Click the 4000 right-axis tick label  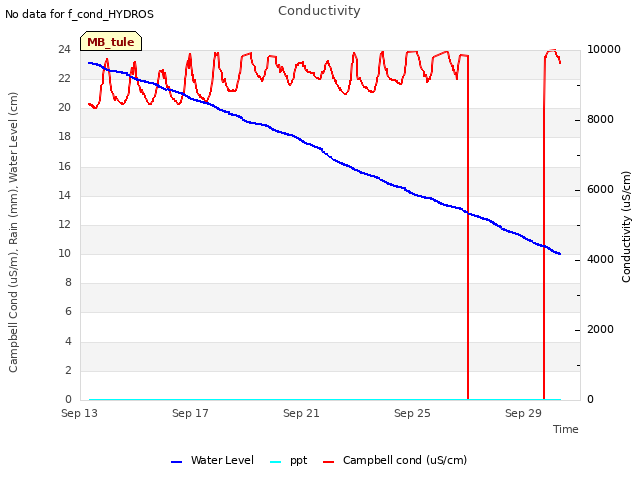(x=600, y=260)
